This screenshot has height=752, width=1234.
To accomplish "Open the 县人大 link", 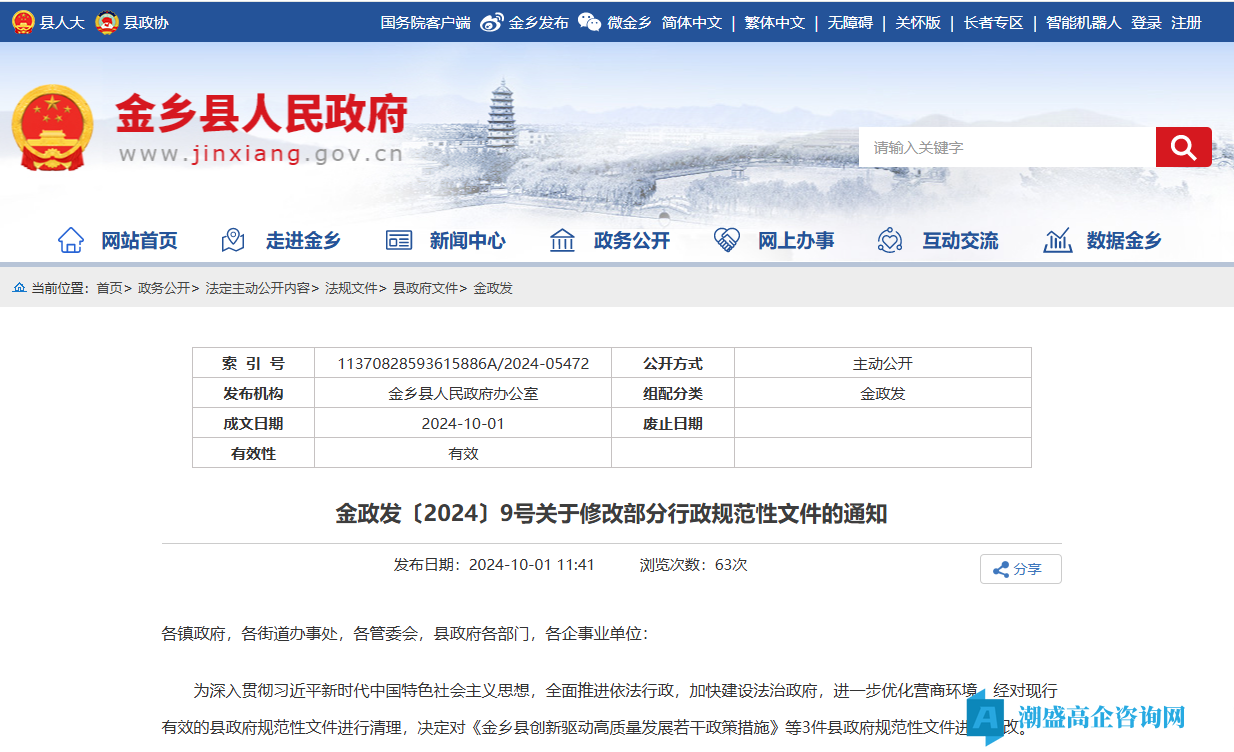I will [x=62, y=22].
